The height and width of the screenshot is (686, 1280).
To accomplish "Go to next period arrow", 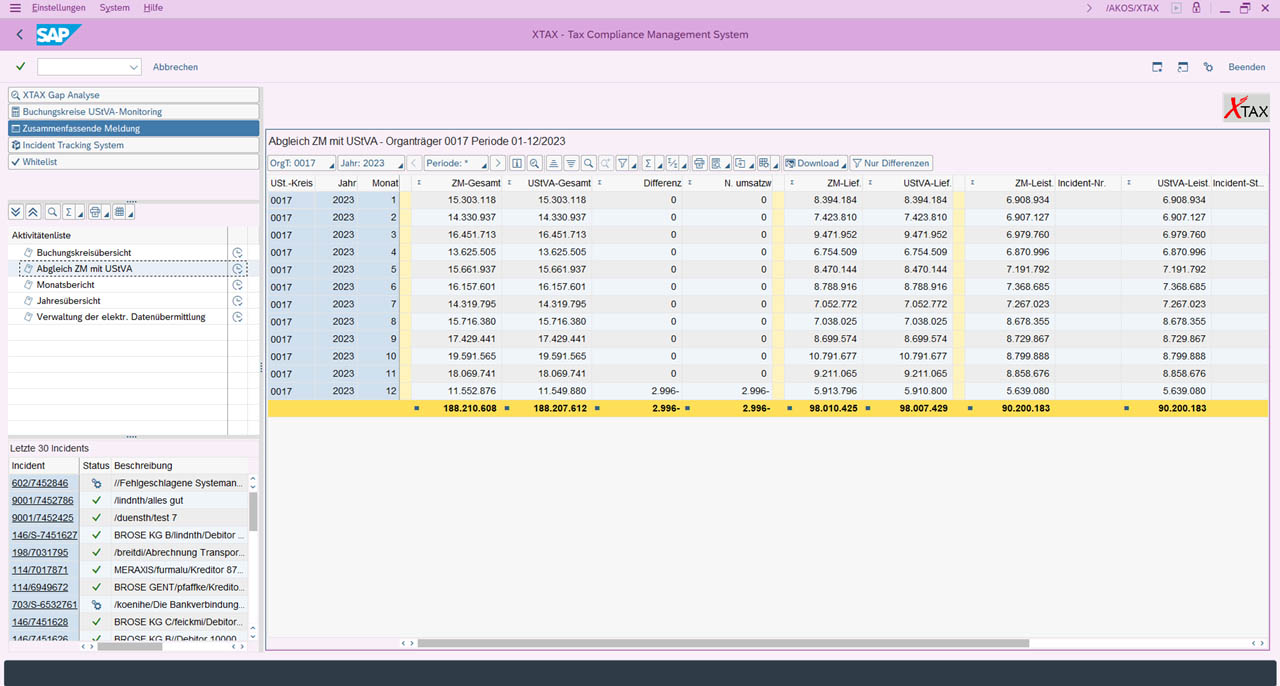I will pos(498,163).
